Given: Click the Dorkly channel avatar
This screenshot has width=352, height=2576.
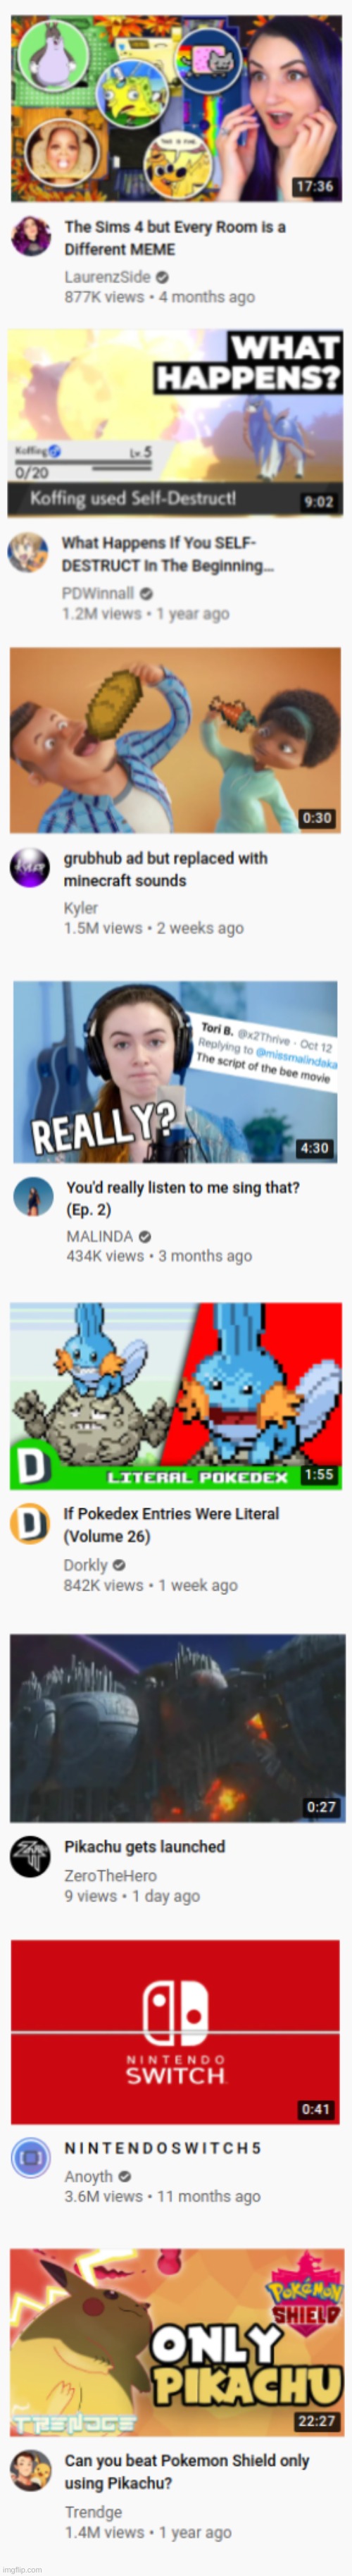Looking at the screenshot, I should click(x=30, y=1524).
